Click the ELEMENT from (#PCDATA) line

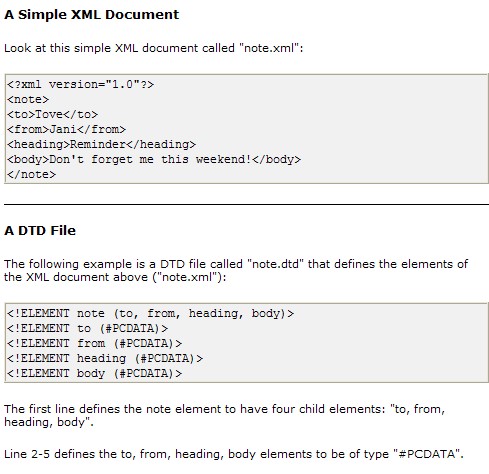click(x=94, y=343)
